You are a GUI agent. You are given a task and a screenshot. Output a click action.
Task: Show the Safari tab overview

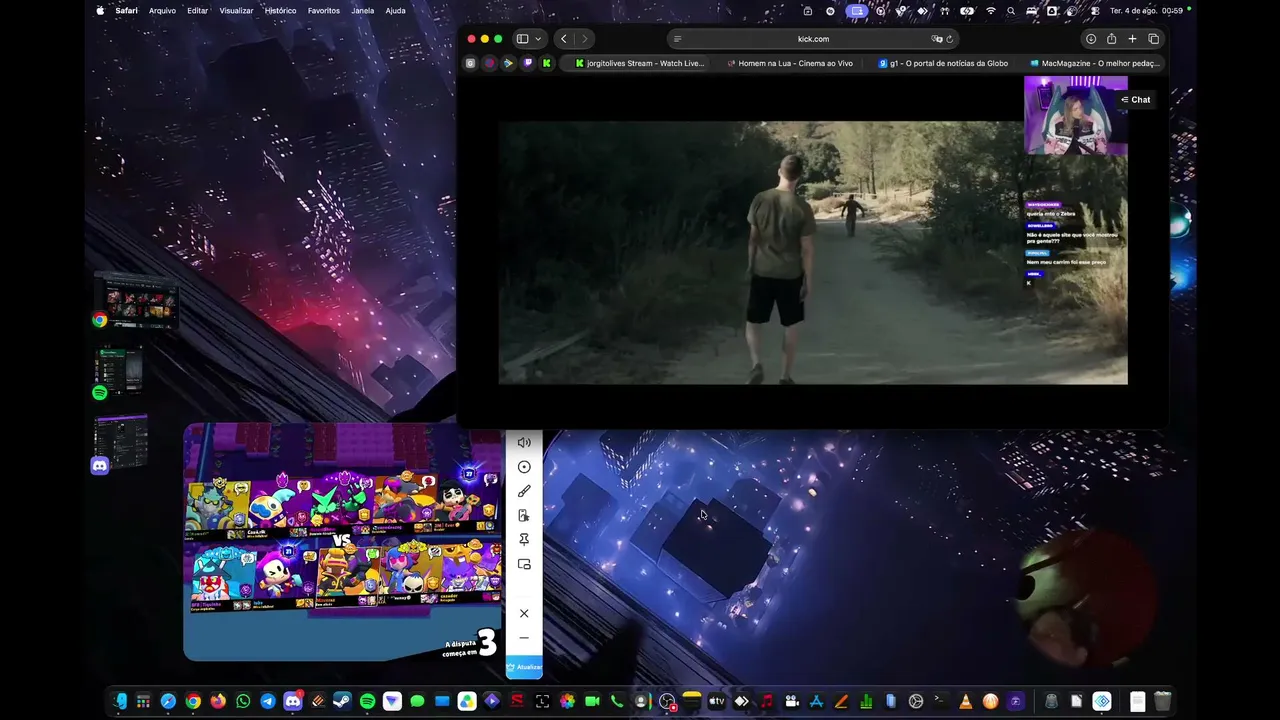pos(1153,39)
